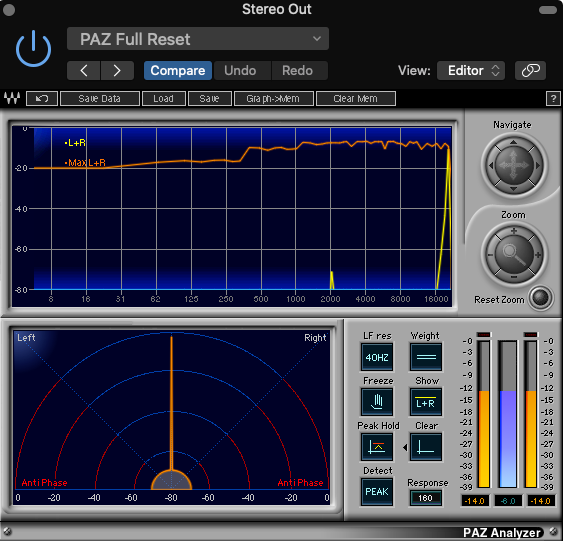Change the LF res 40HZ selector

pos(377,357)
